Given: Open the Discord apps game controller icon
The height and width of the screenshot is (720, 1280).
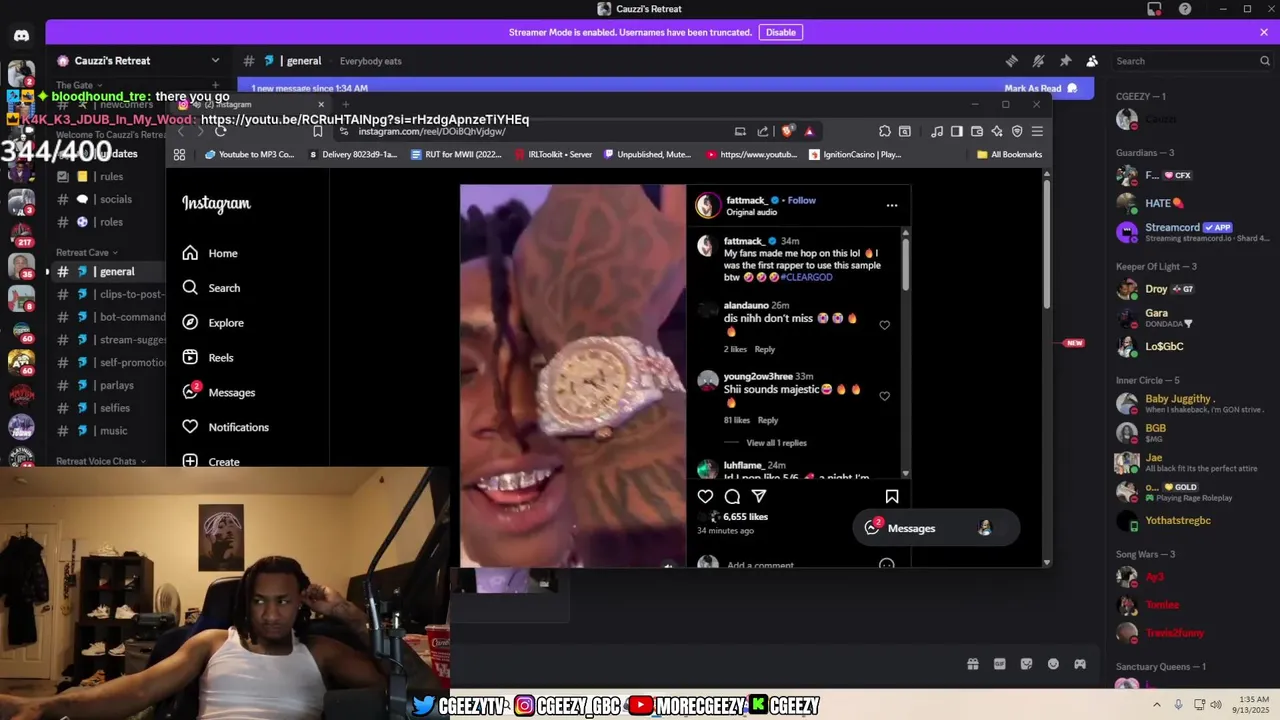Looking at the screenshot, I should pos(1080,664).
